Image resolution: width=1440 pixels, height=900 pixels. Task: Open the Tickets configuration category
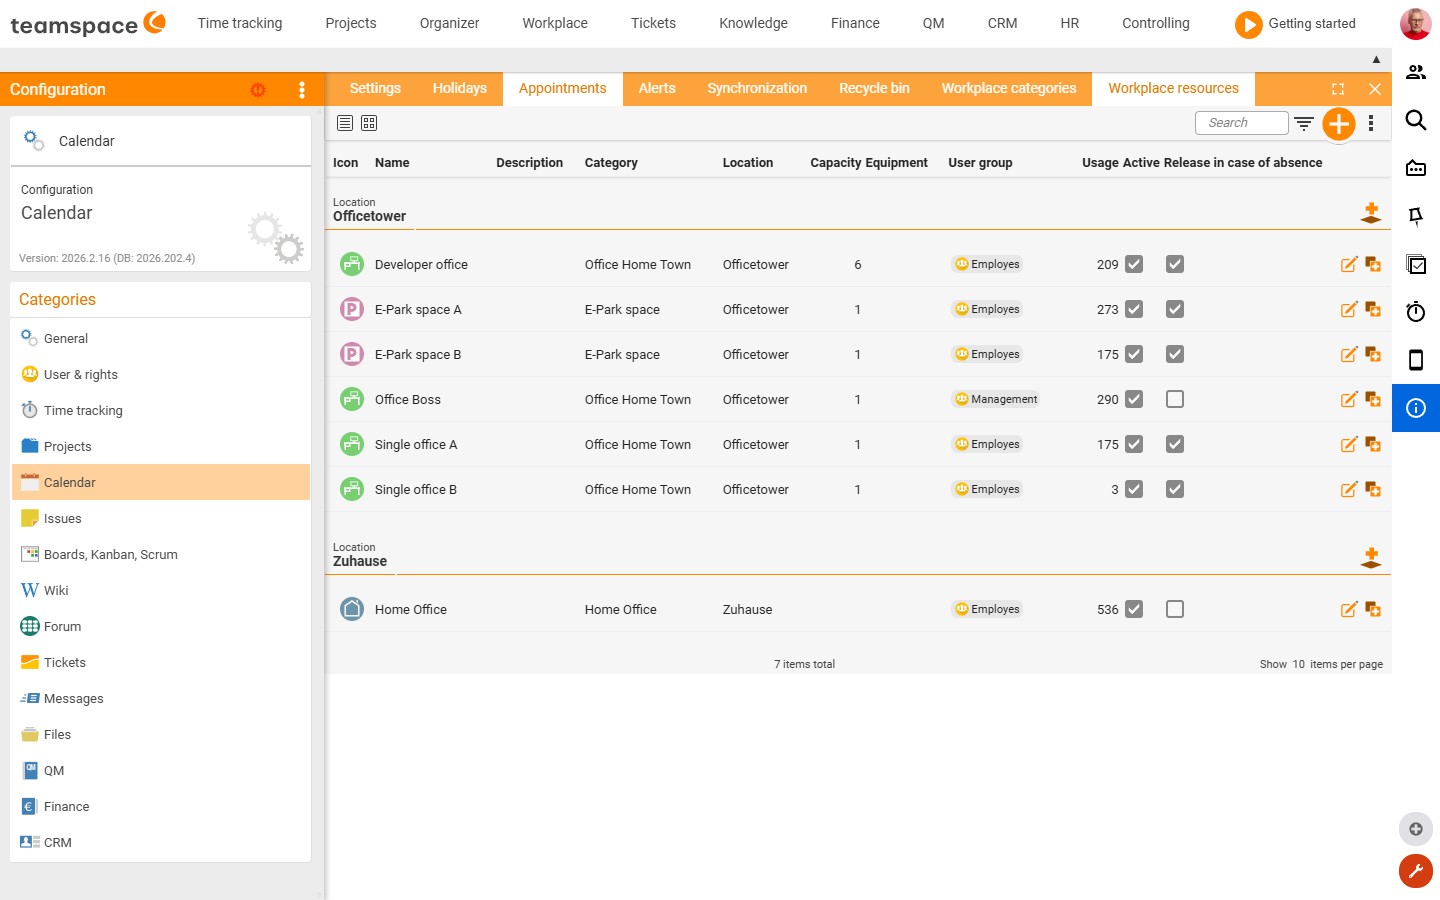pyautogui.click(x=161, y=662)
